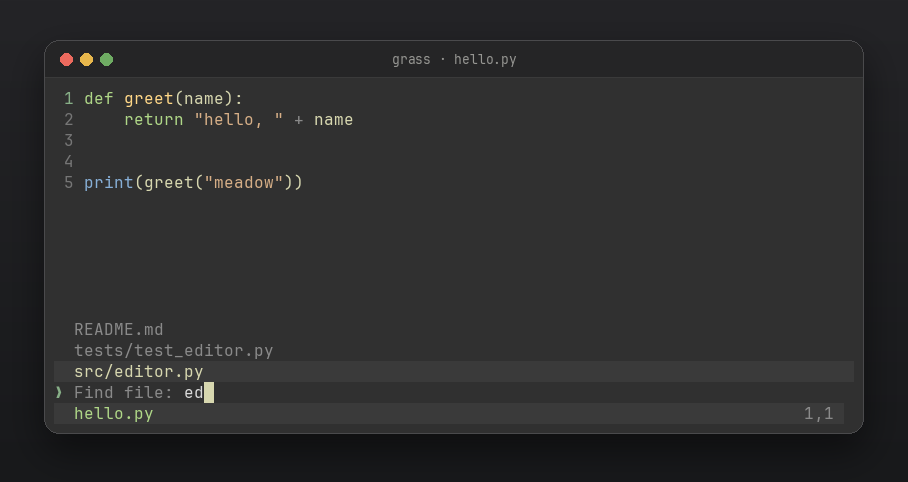908x482 pixels.
Task: Click the def keyword on line 1
Action: click(x=99, y=98)
